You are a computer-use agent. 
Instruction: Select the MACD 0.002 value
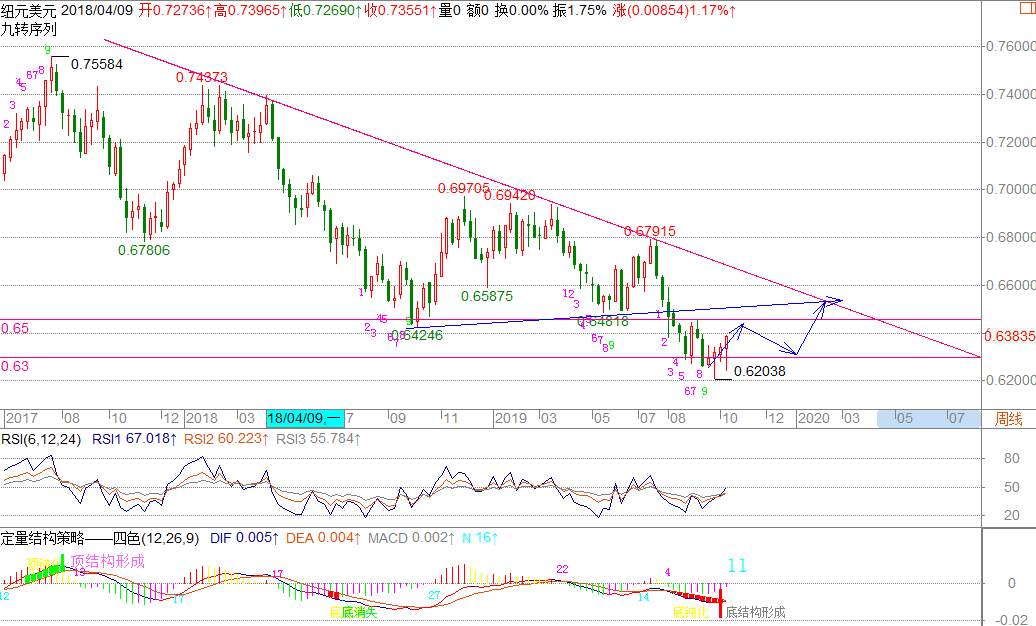pos(412,538)
